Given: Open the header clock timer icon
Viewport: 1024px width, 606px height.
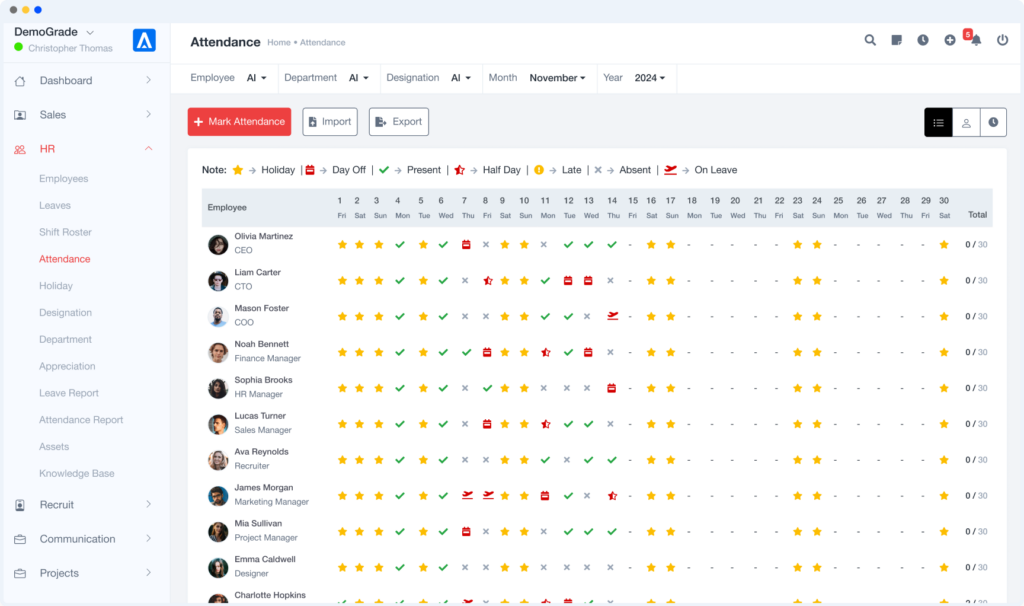Looking at the screenshot, I should [923, 40].
